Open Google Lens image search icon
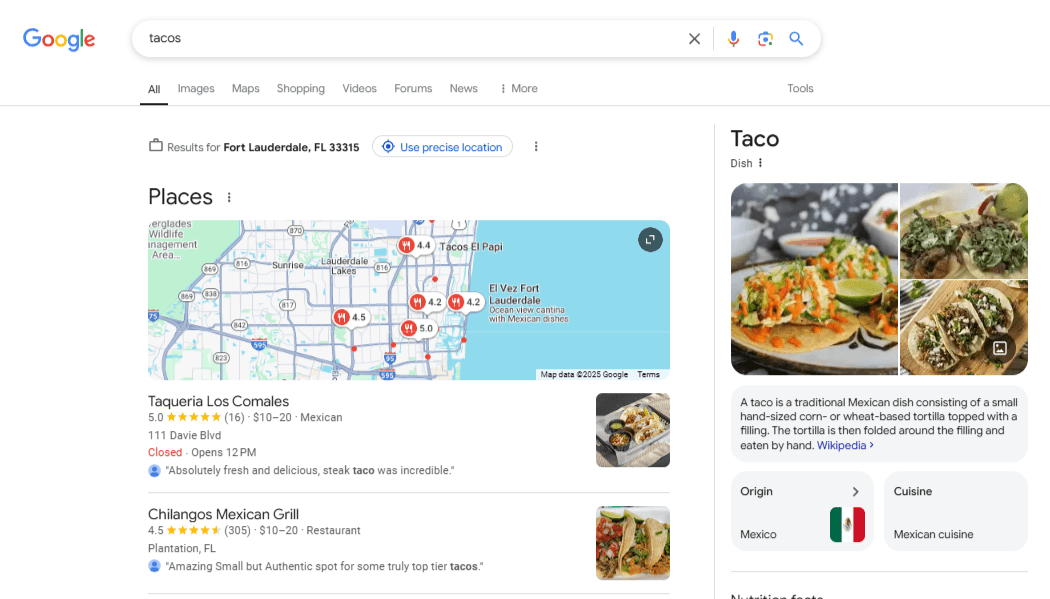 click(x=765, y=39)
